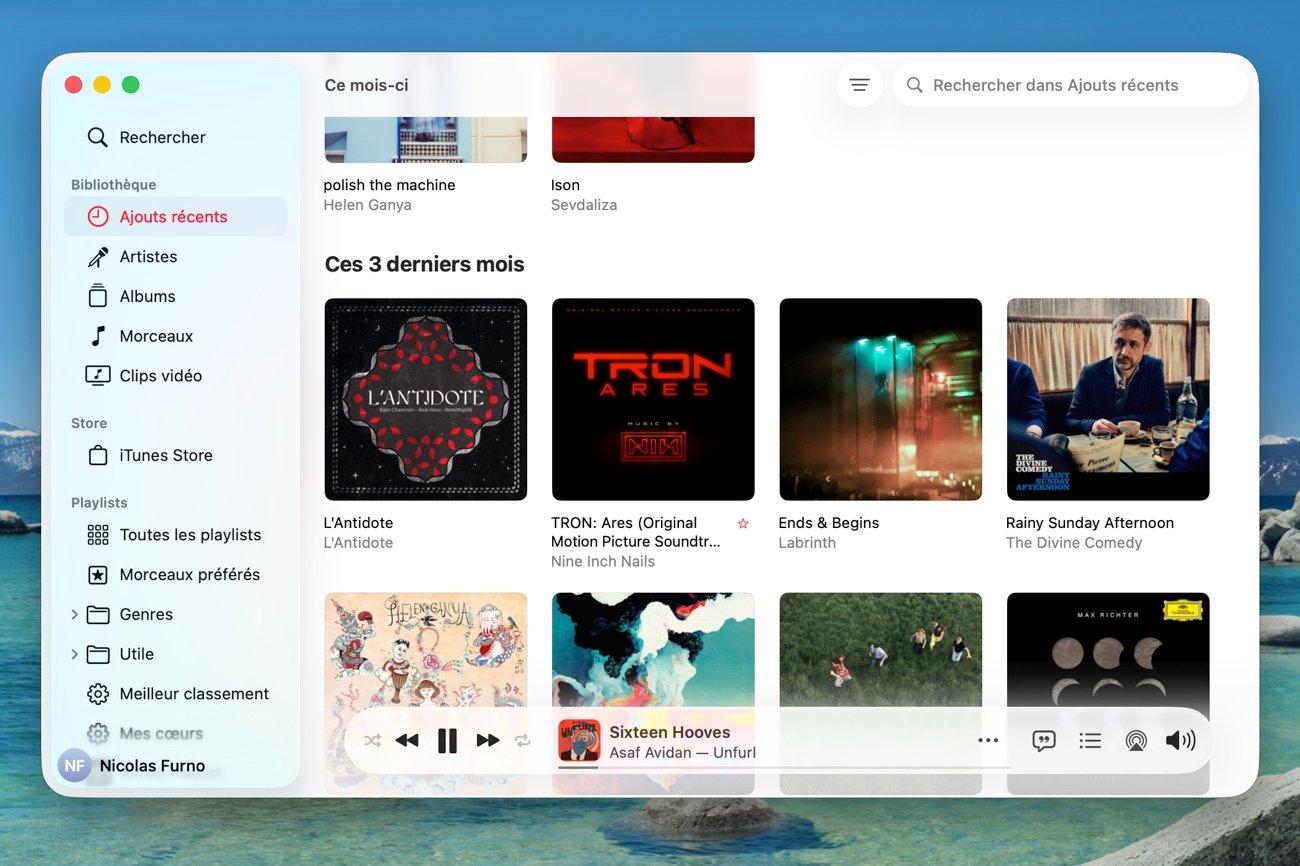
Task: Open the three-dot more options menu
Action: click(x=988, y=741)
